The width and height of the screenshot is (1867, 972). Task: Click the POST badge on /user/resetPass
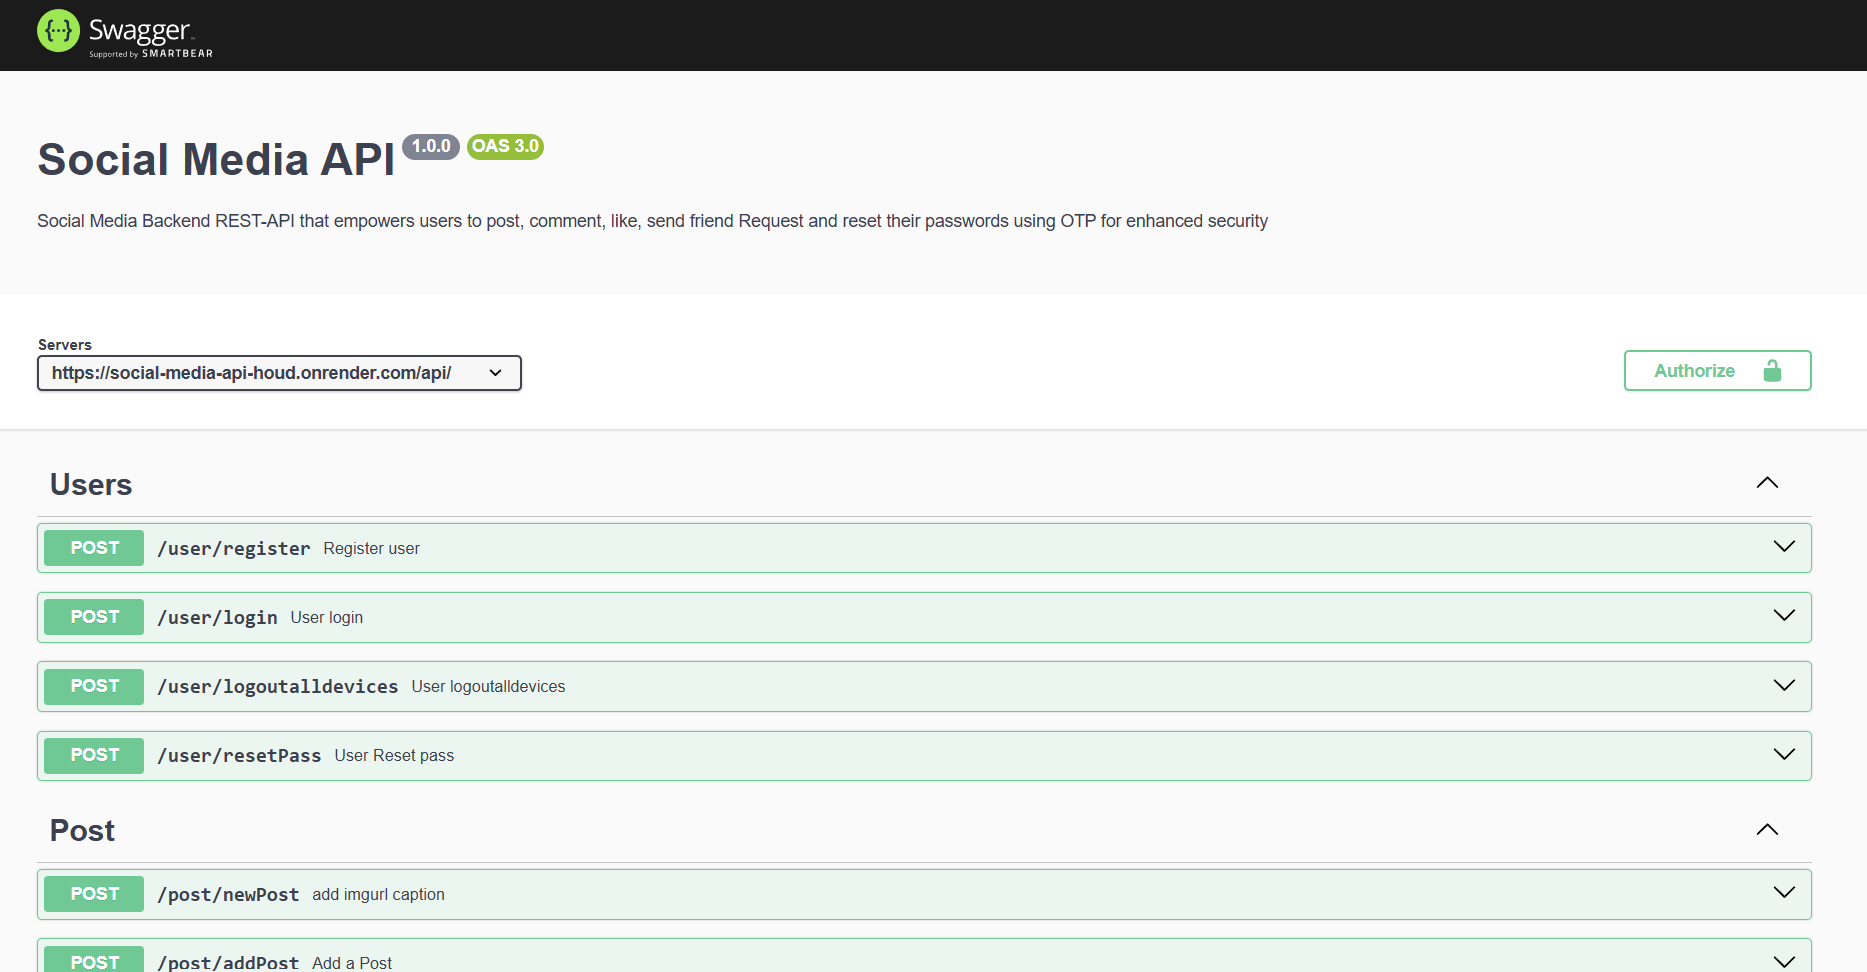(x=93, y=755)
